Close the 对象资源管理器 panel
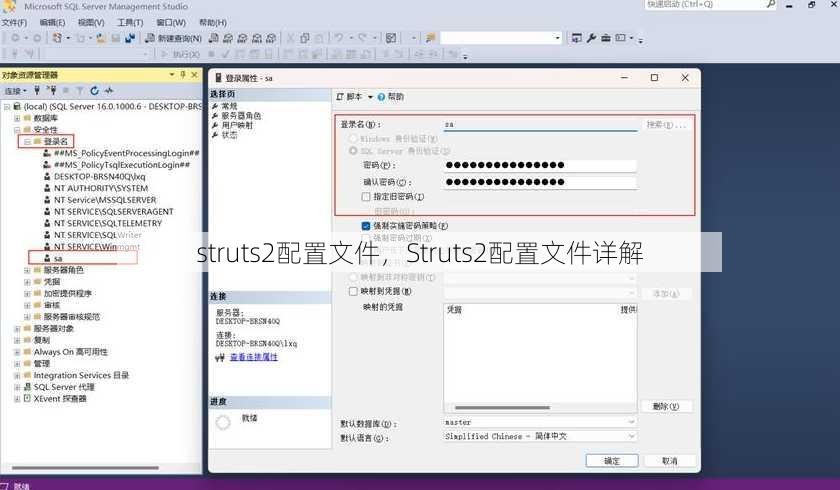 pyautogui.click(x=194, y=74)
